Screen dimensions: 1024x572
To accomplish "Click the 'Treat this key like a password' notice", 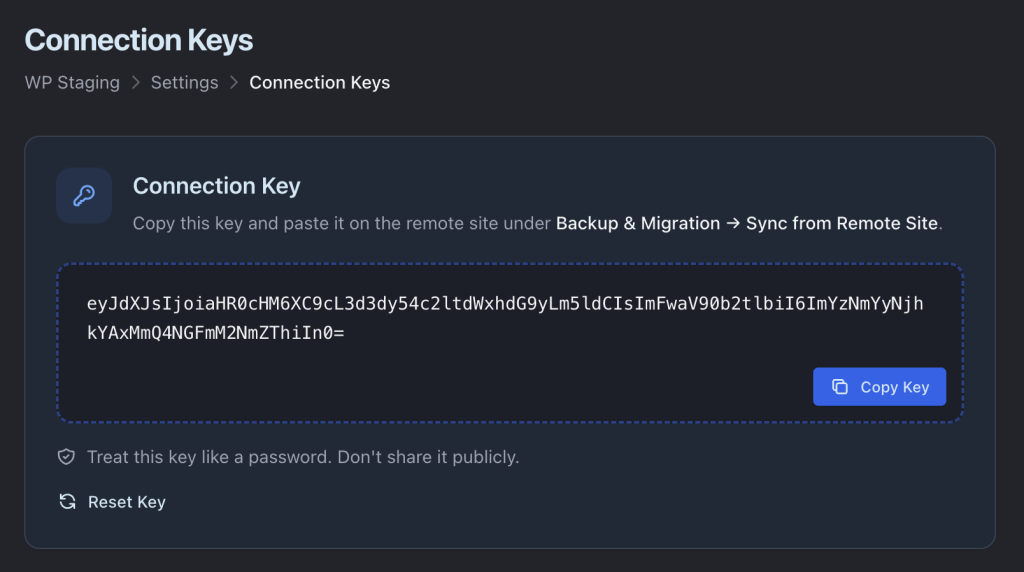I will tap(302, 457).
